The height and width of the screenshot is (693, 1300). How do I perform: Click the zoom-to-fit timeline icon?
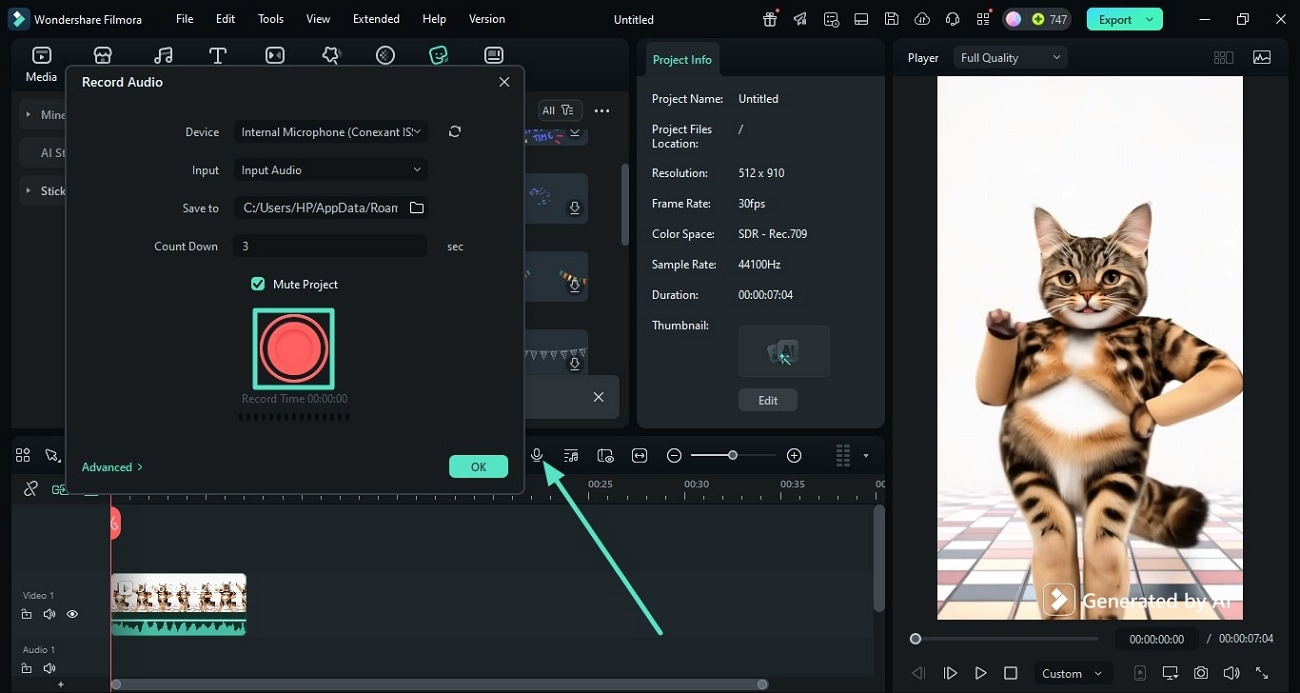(x=640, y=455)
